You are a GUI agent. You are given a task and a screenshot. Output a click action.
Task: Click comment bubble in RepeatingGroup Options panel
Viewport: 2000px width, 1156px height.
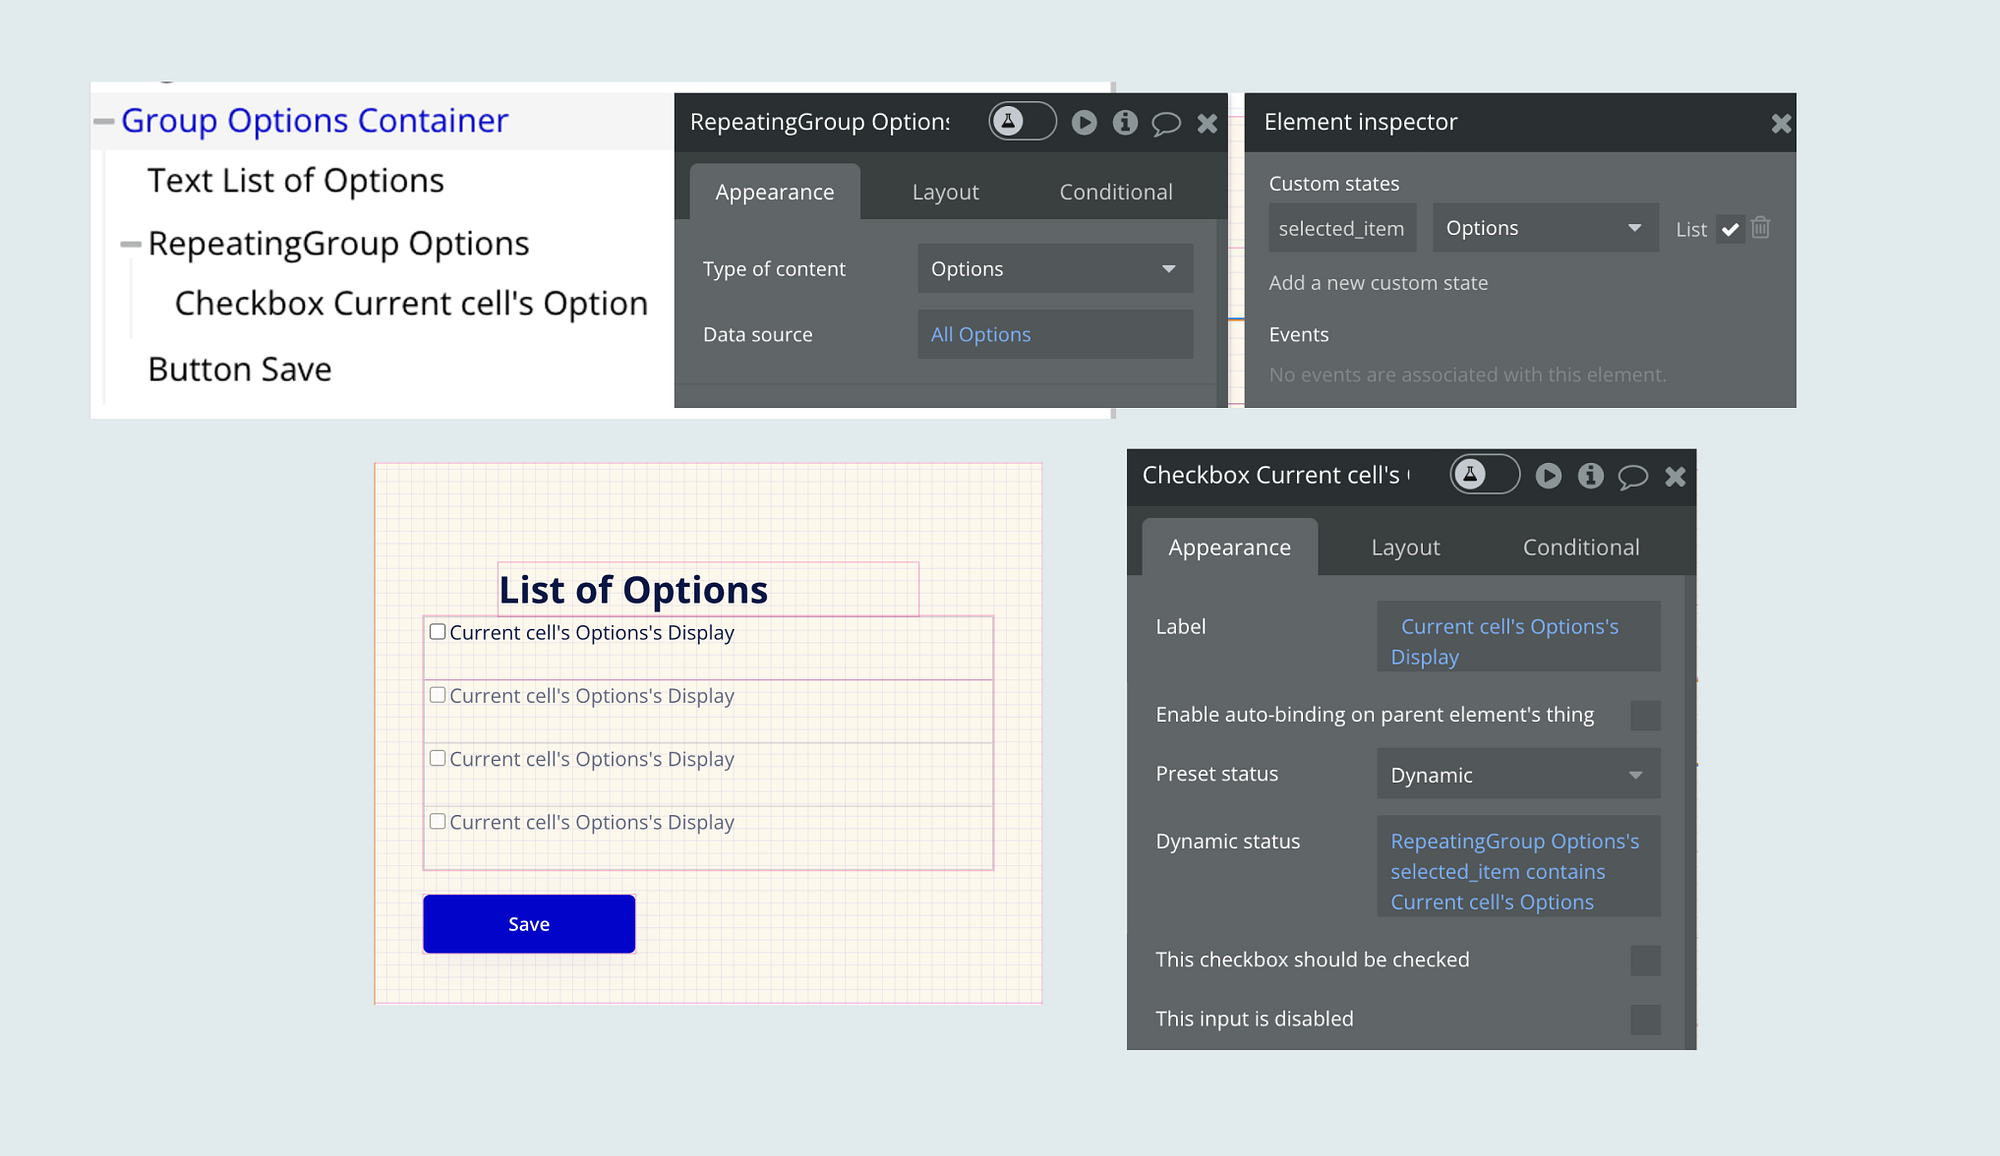click(x=1166, y=123)
